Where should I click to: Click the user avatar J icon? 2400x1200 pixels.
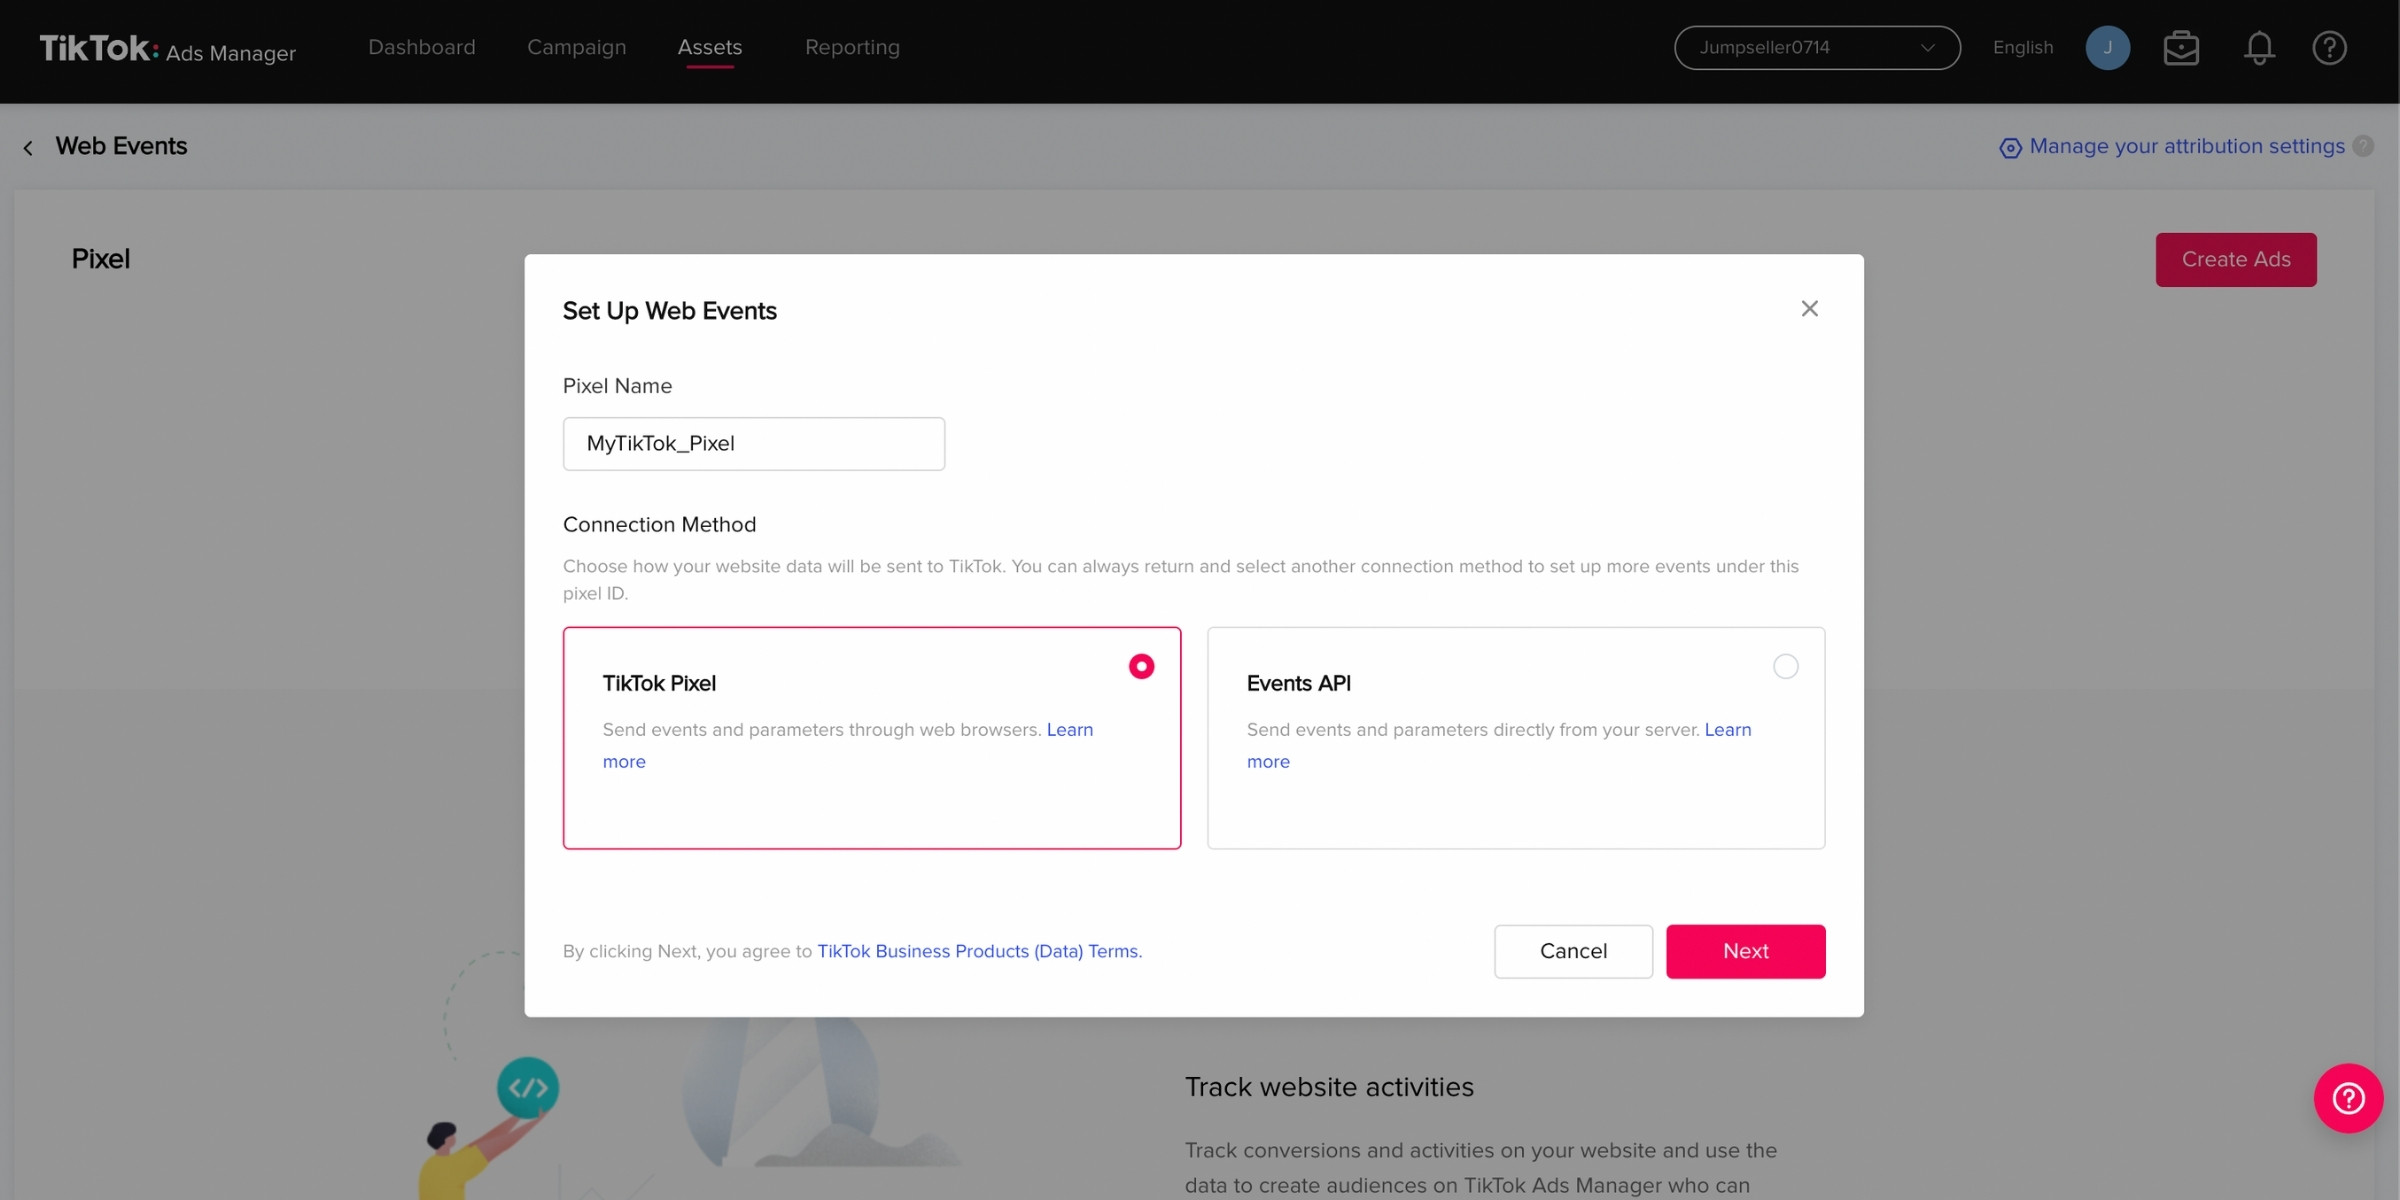click(x=2107, y=48)
